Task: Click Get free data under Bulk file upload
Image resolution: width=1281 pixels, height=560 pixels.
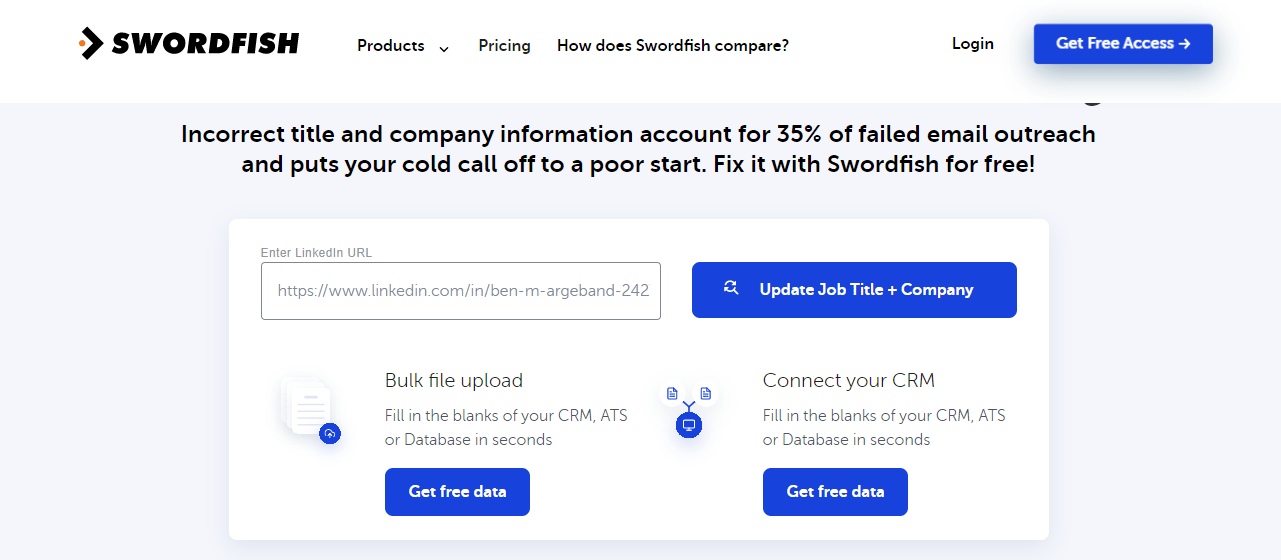Action: pyautogui.click(x=457, y=492)
